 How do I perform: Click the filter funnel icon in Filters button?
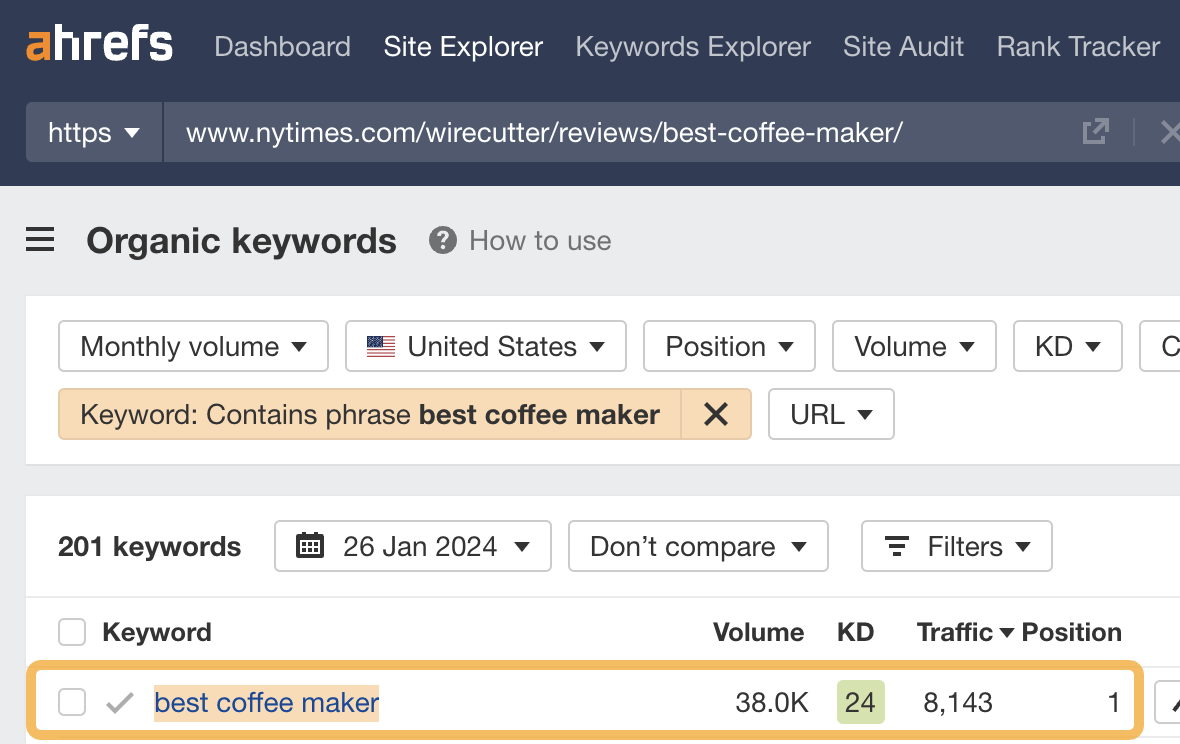(x=925, y=546)
